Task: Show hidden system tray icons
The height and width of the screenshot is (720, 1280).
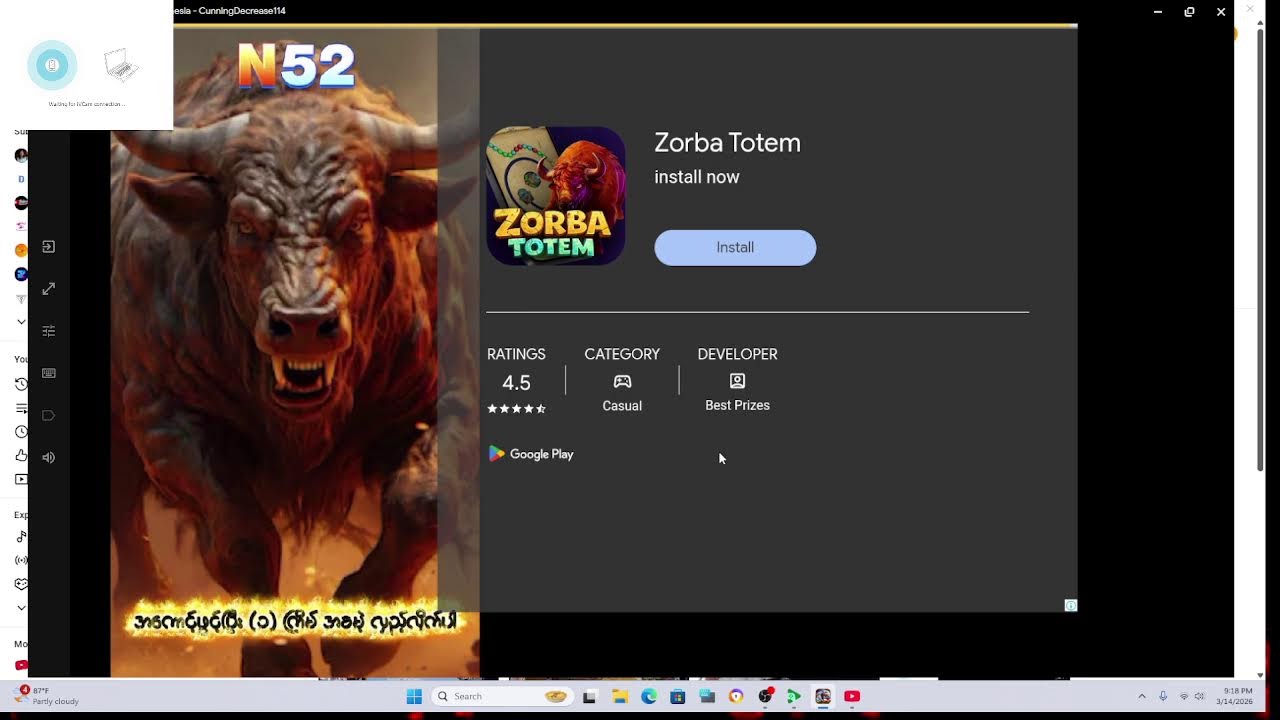Action: click(1142, 696)
